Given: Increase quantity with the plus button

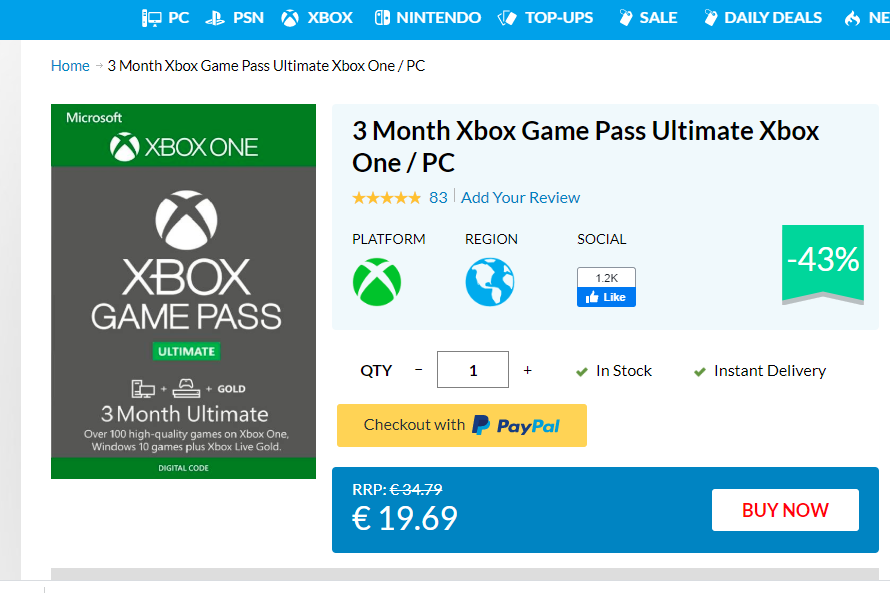Looking at the screenshot, I should 527,370.
